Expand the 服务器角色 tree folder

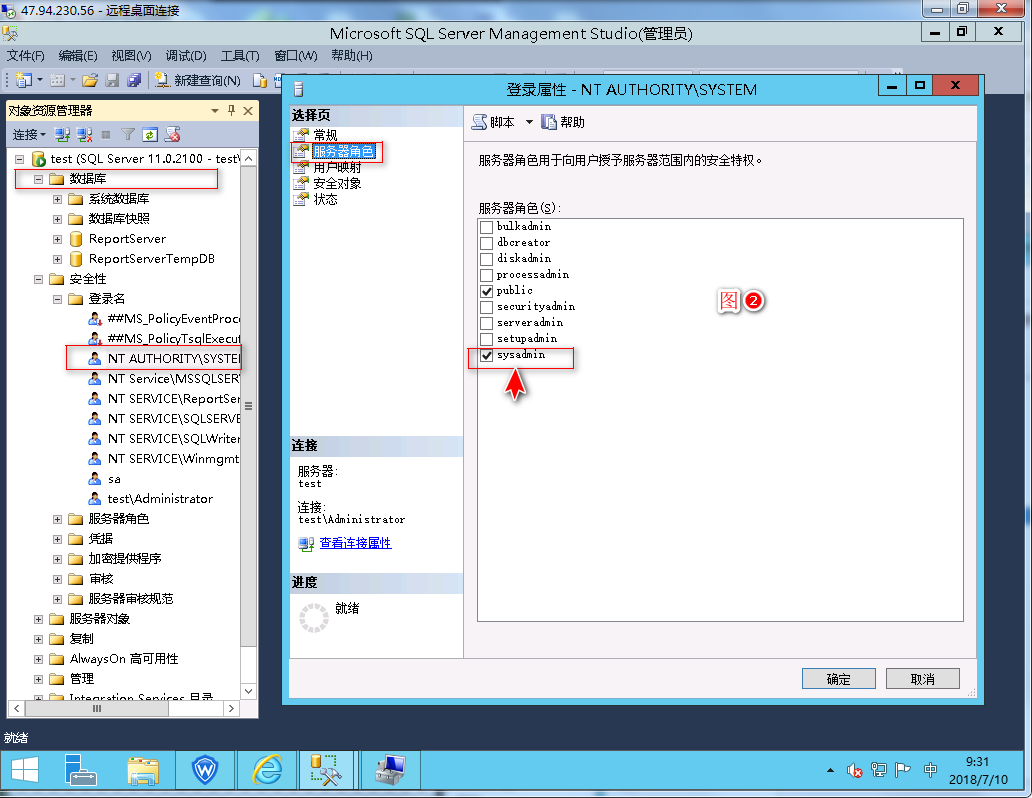[57, 519]
